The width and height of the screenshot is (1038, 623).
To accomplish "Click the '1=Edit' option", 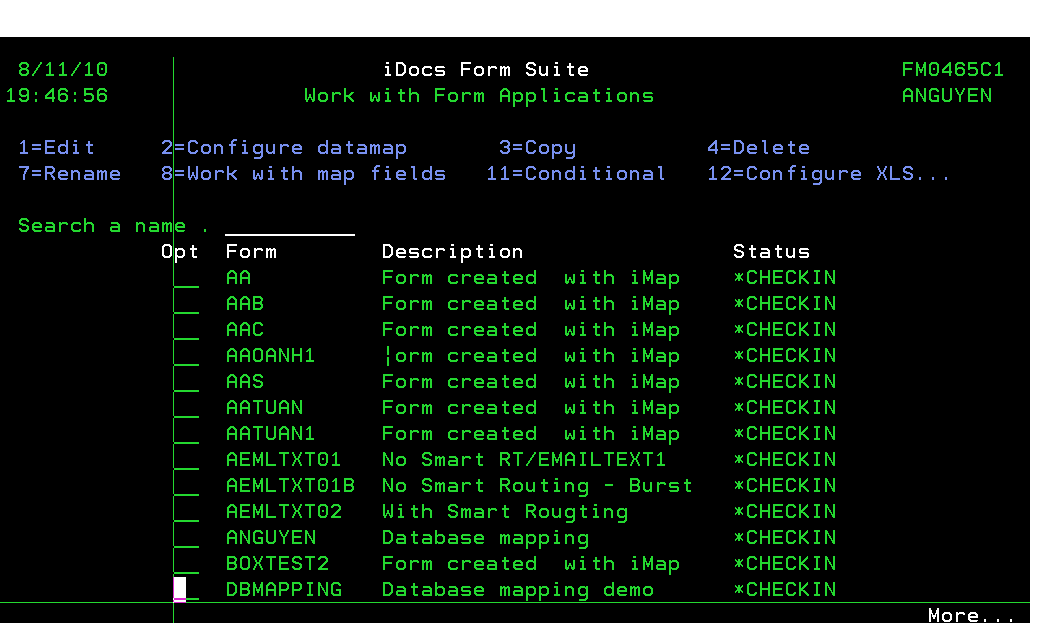I will tap(57, 148).
